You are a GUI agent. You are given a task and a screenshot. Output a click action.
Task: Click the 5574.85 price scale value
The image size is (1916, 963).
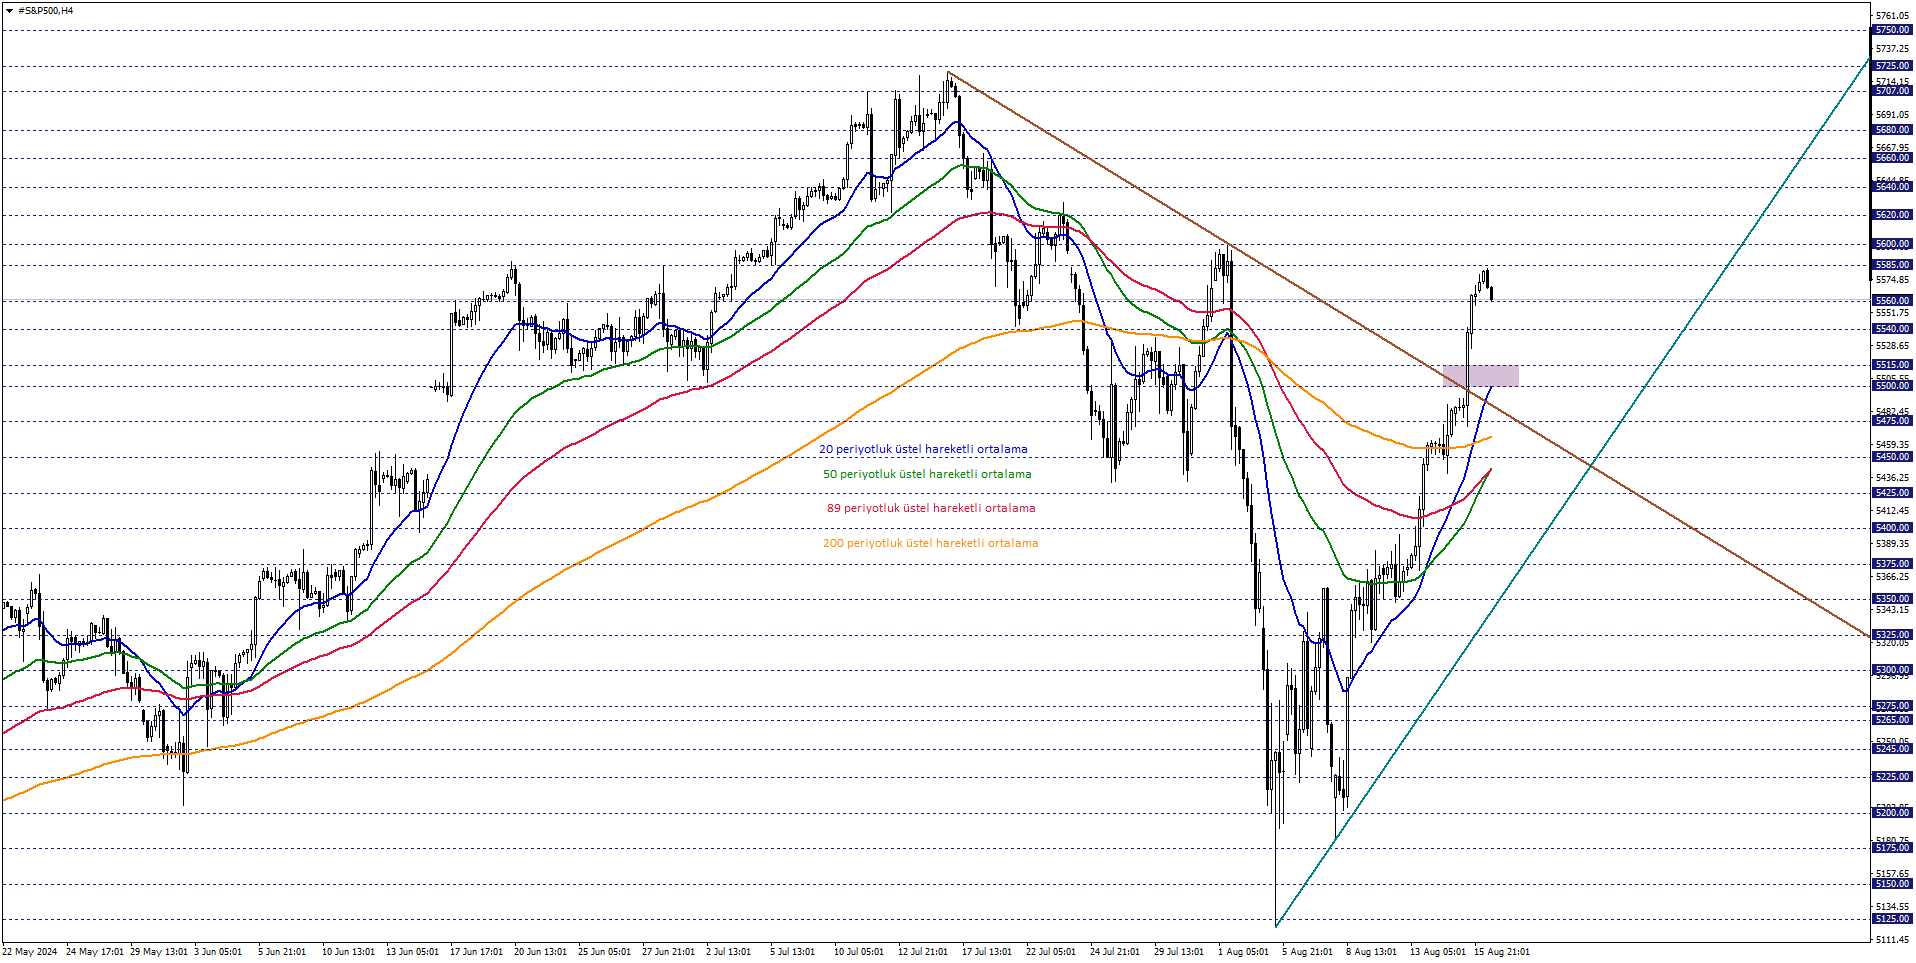[x=1893, y=280]
